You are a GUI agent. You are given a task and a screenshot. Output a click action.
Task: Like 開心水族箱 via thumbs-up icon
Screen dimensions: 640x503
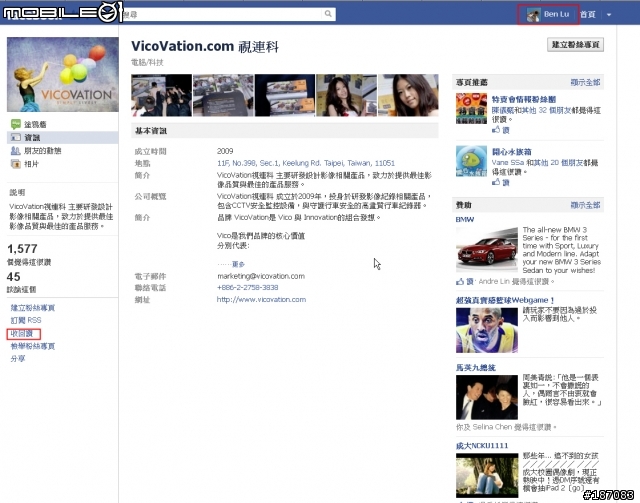point(496,182)
